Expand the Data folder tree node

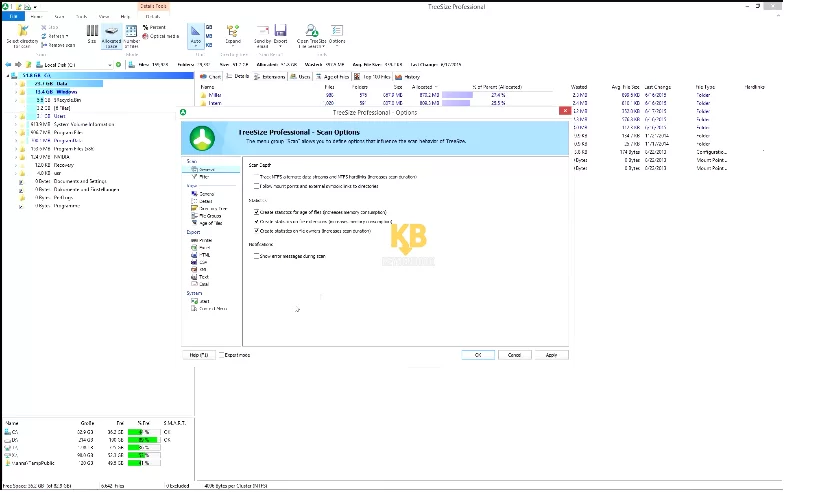pos(17,83)
